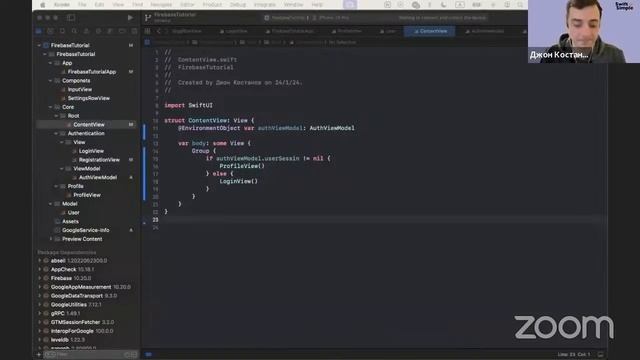Image resolution: width=640 pixels, height=360 pixels.
Task: Click the Add button below the navigator
Action: pyautogui.click(x=39, y=354)
